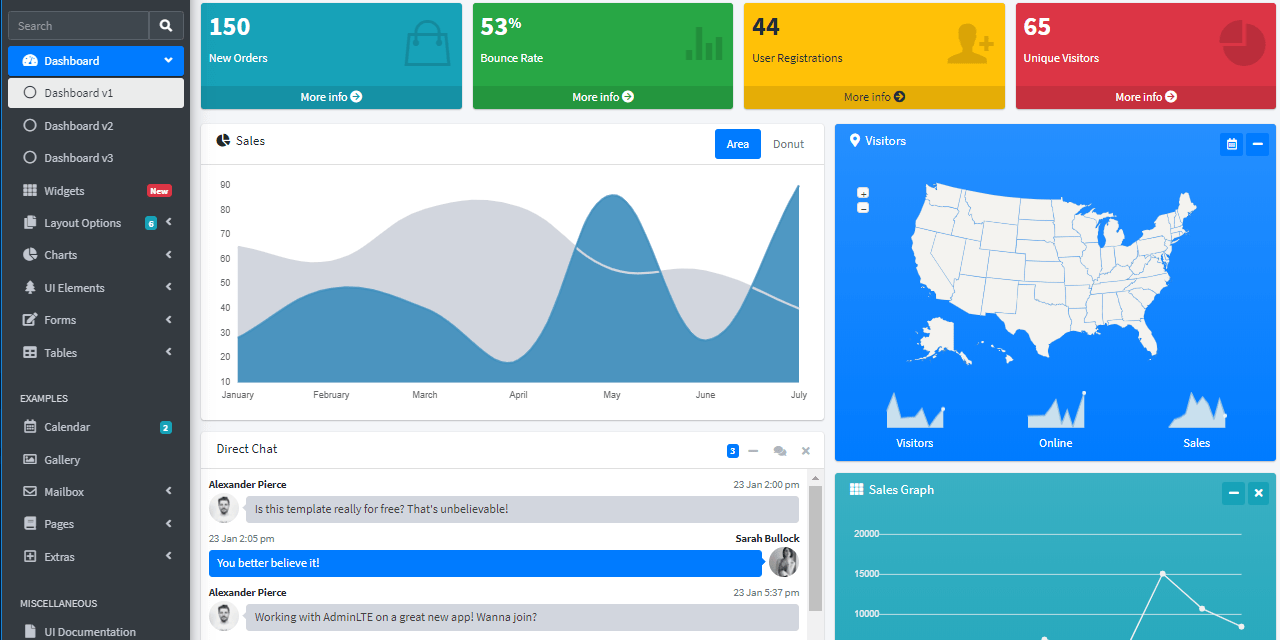Click the calendar icon in Visitors panel header
The width and height of the screenshot is (1280, 640).
(1231, 144)
